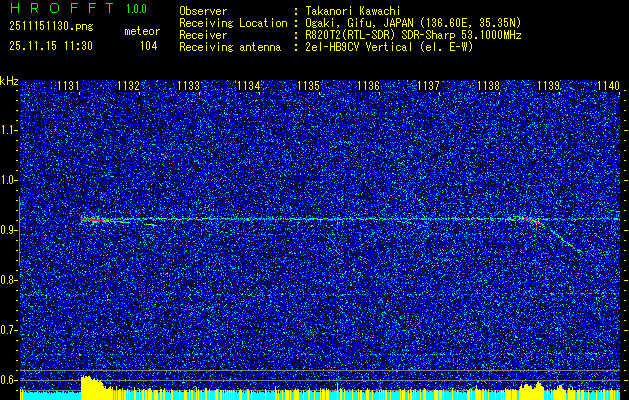Viewport: 629px width, 400px height.
Task: Click time marker 1138
Action: click(x=489, y=85)
